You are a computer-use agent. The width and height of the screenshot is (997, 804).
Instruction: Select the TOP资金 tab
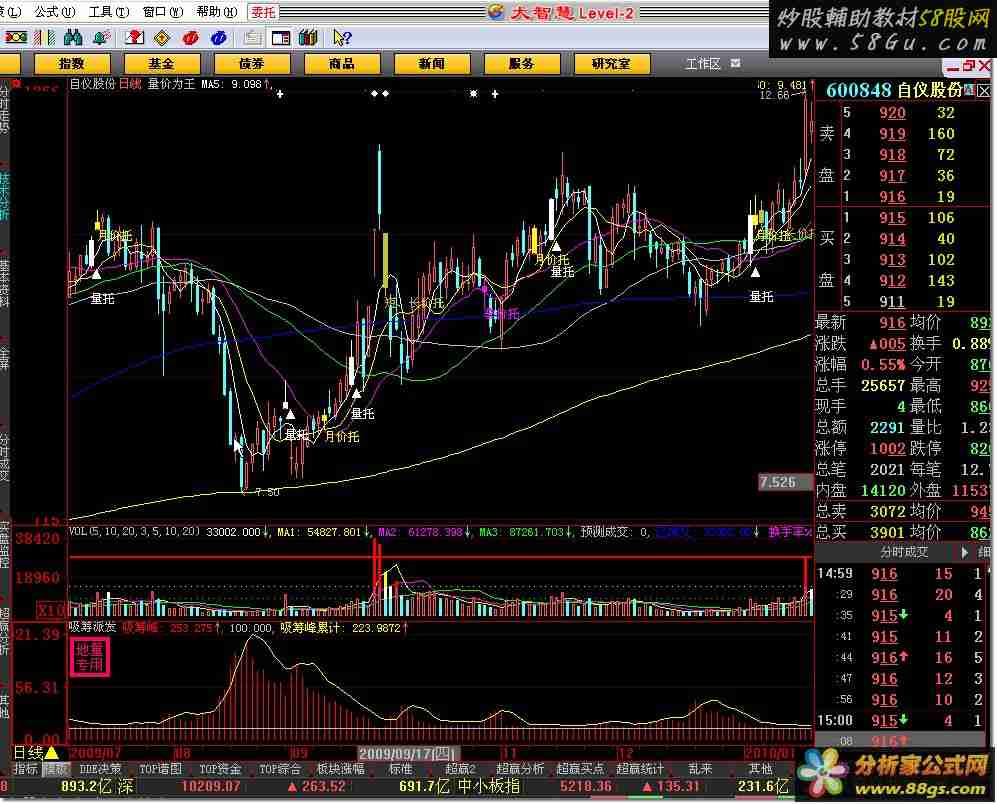coord(220,769)
